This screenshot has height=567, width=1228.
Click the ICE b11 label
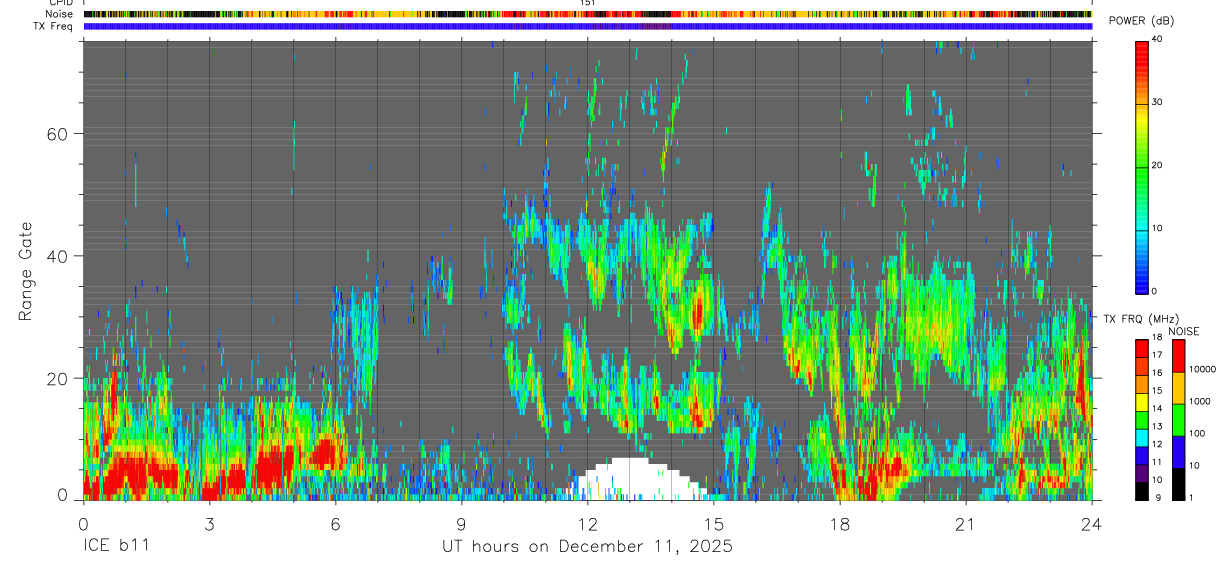pyautogui.click(x=113, y=547)
